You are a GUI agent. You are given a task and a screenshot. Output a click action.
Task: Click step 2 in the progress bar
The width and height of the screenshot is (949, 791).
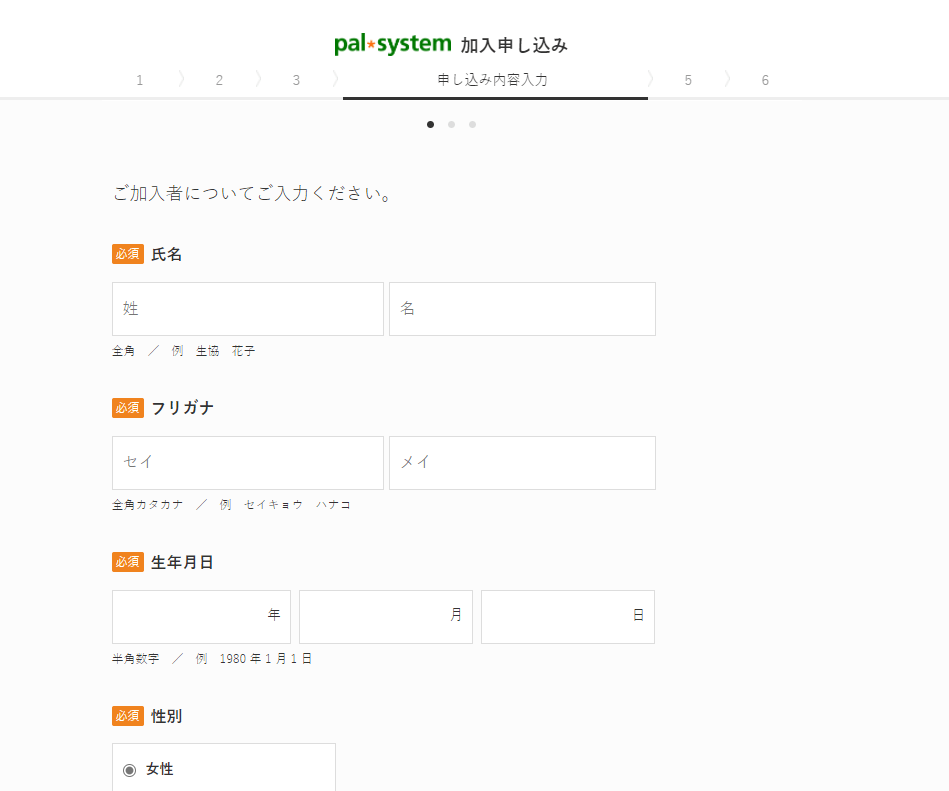point(219,79)
